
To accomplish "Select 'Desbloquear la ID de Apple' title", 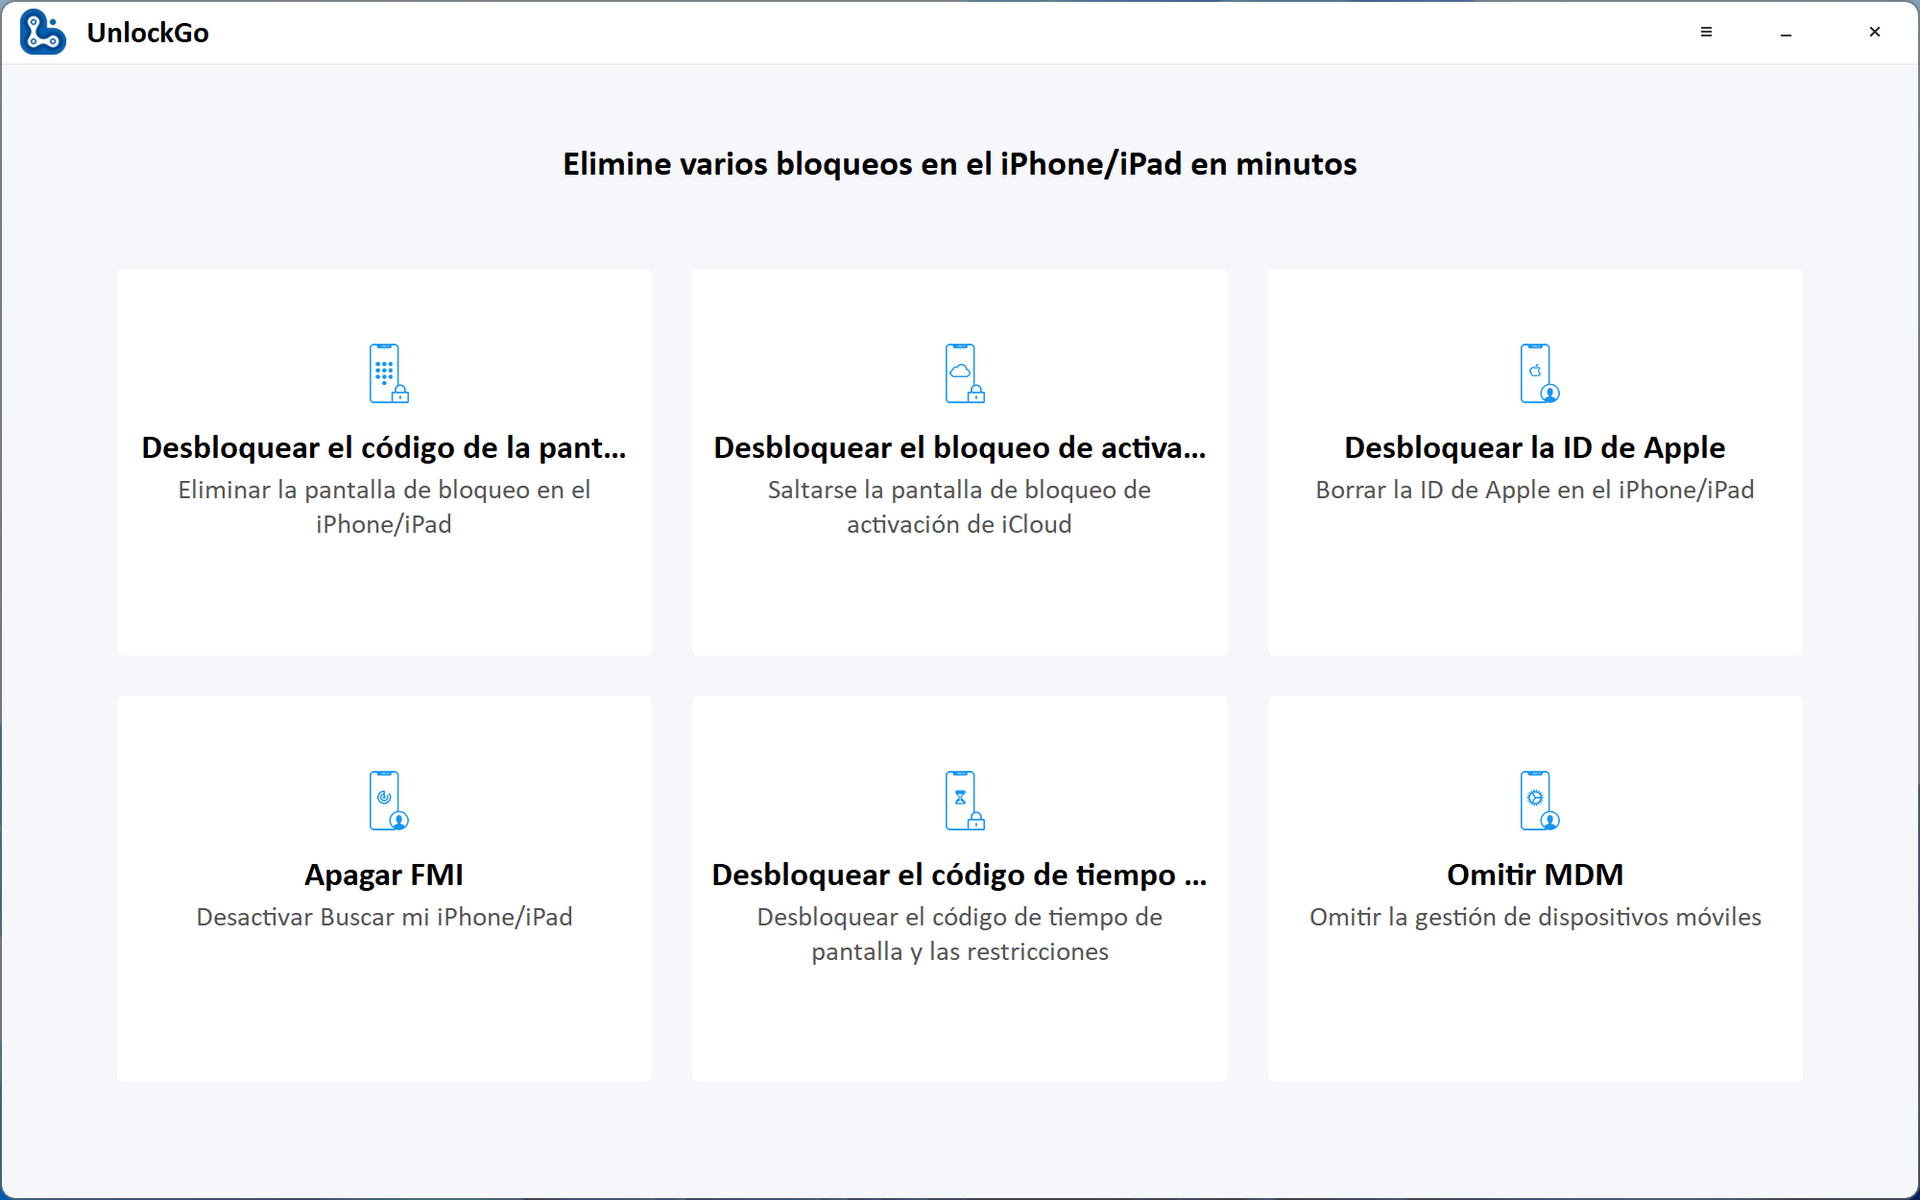I will [1534, 448].
